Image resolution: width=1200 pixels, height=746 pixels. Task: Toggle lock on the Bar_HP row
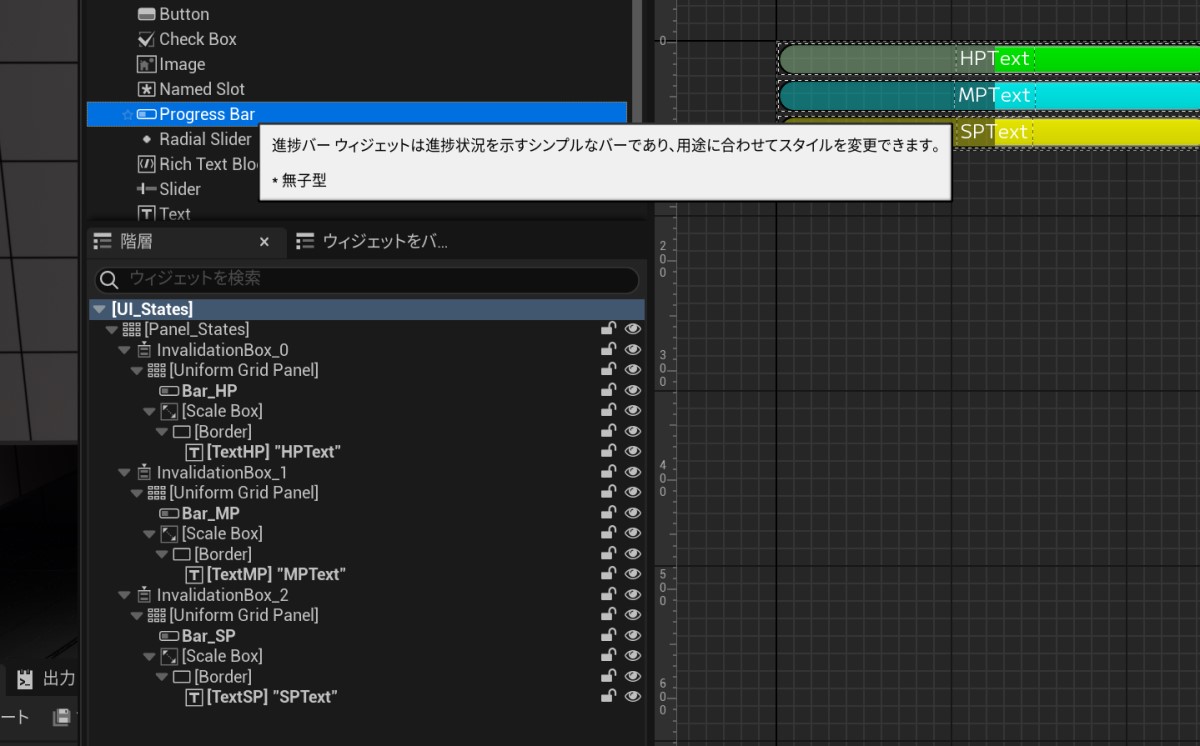pos(608,391)
